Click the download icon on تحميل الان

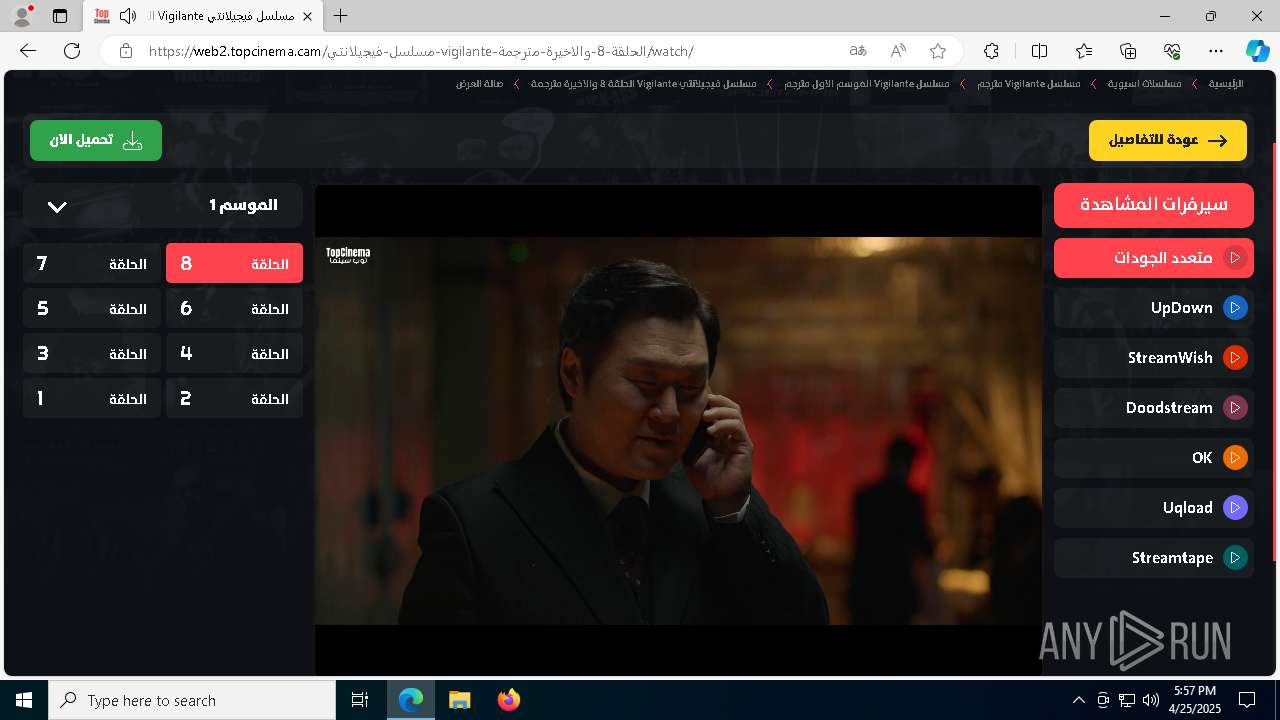[x=132, y=141]
